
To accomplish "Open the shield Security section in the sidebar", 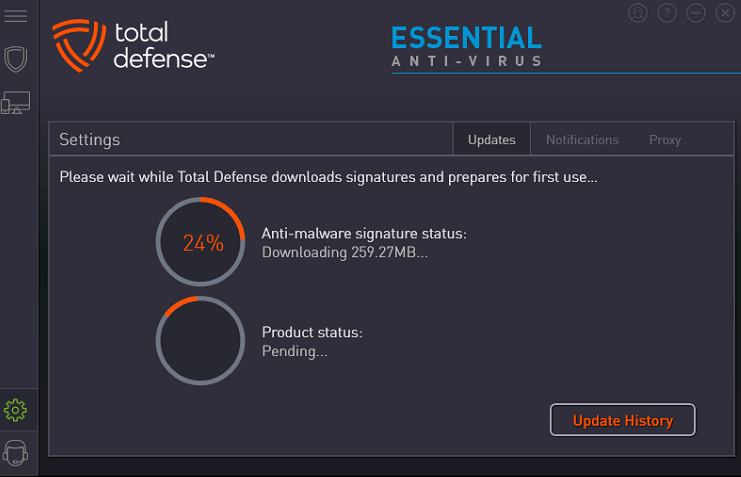I will (16, 59).
